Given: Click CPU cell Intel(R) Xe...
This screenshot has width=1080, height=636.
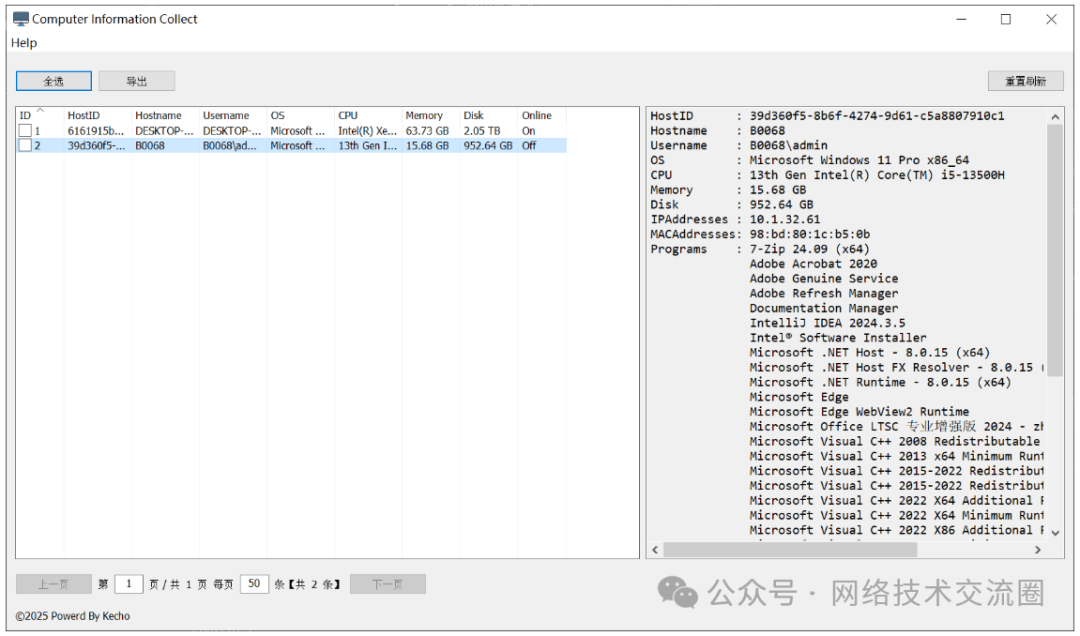Looking at the screenshot, I should tap(367, 131).
